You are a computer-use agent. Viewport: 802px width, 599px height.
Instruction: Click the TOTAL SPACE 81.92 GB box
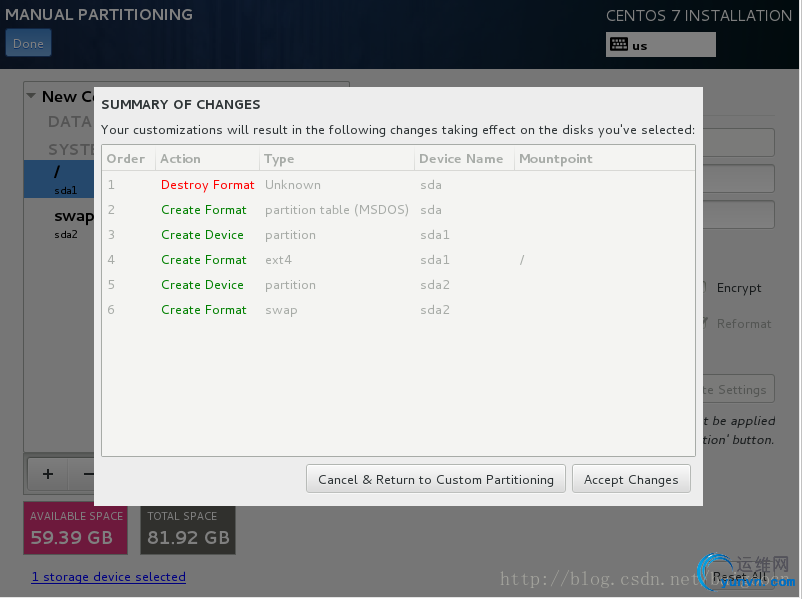click(x=188, y=529)
